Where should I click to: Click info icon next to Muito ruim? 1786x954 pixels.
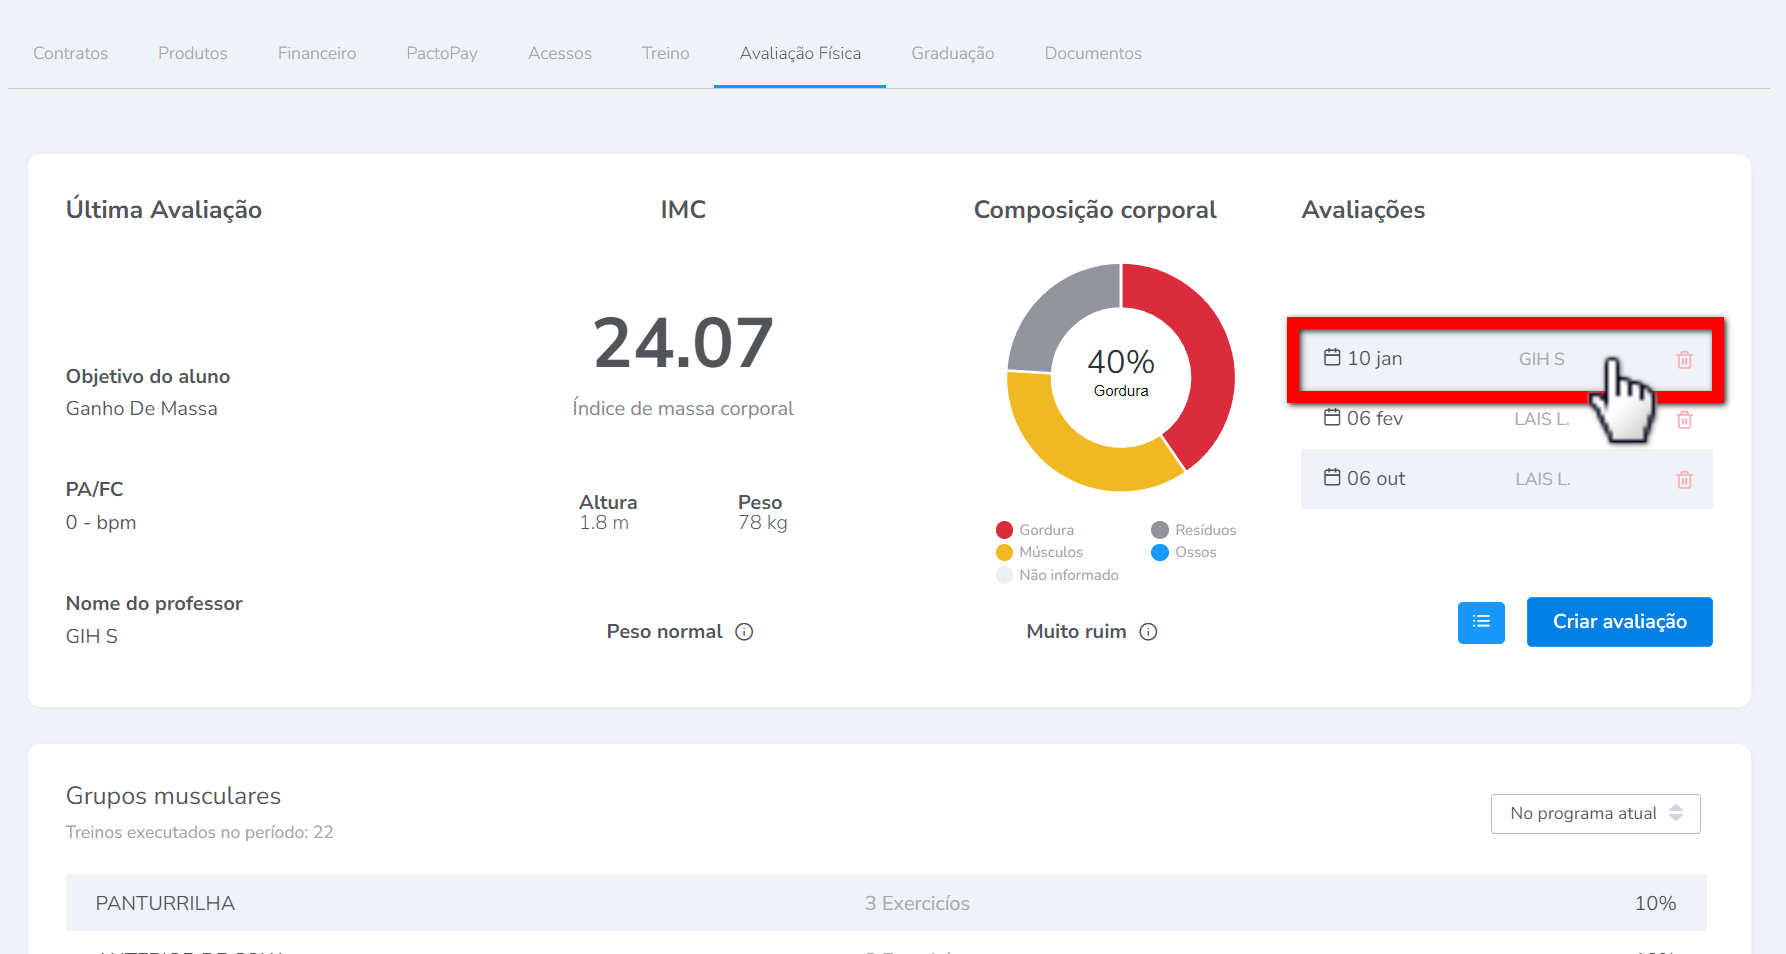[x=1148, y=632]
